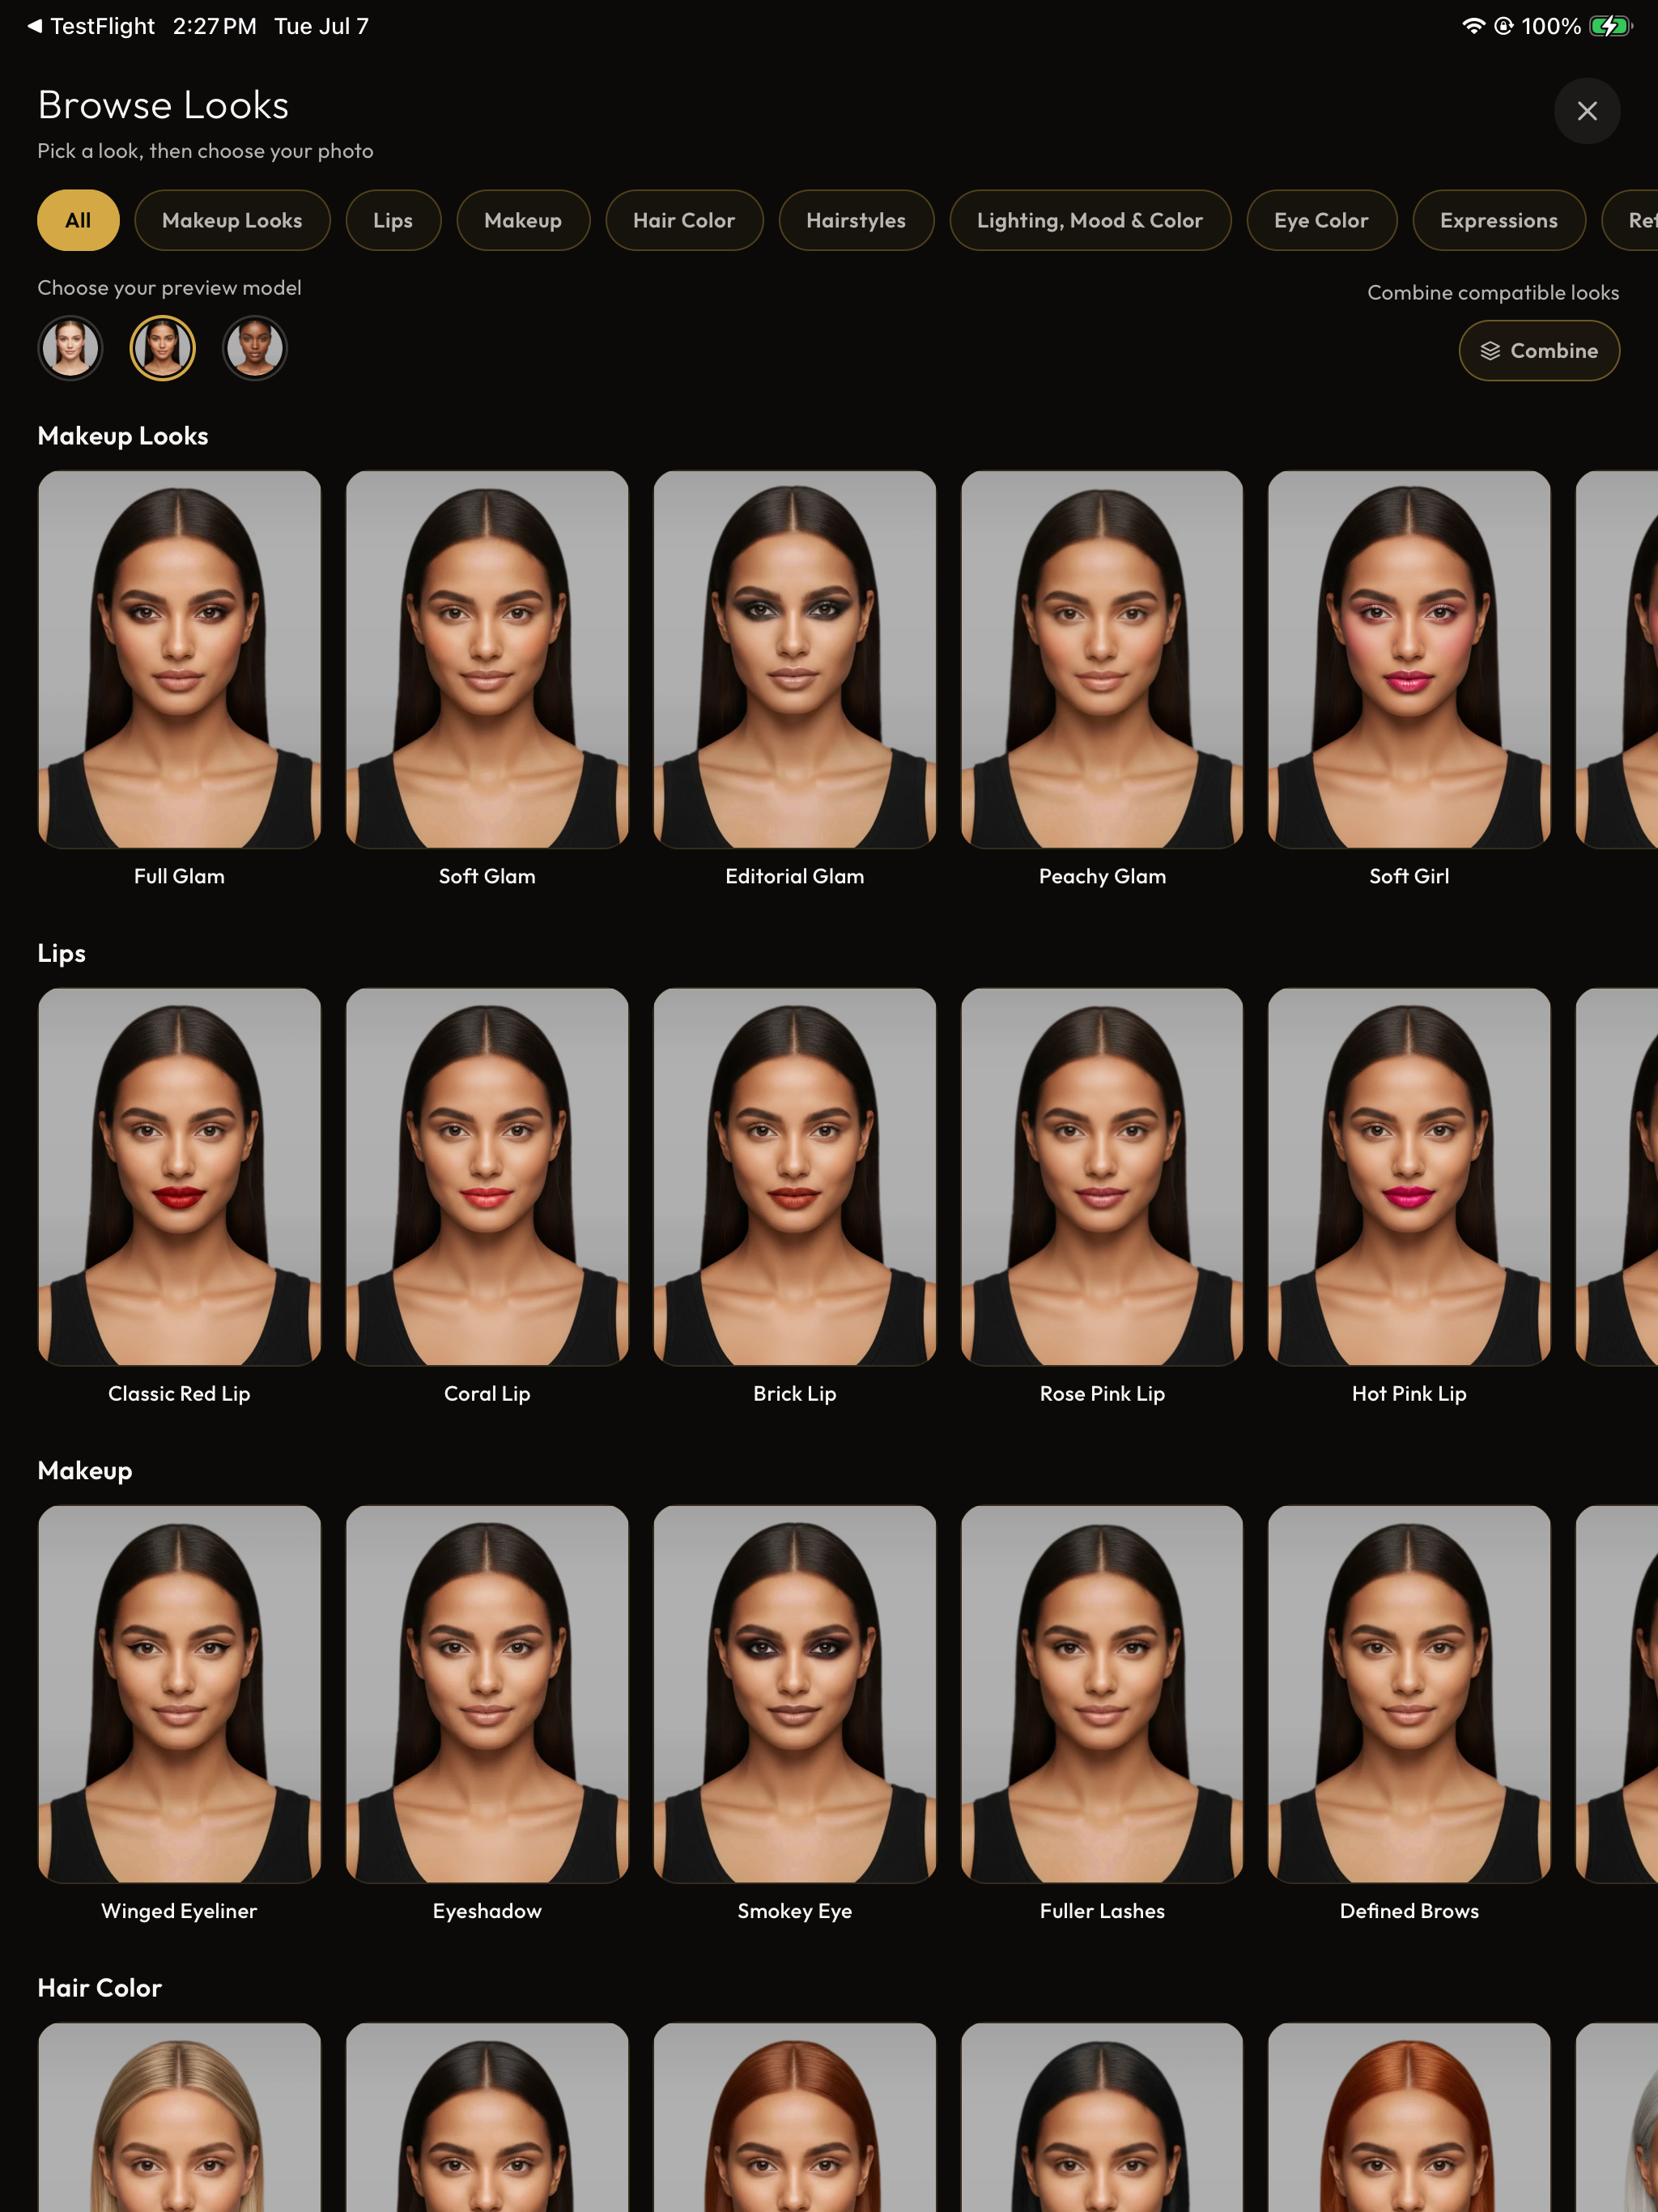Pick the Peachy Glam look
The height and width of the screenshot is (2212, 1658).
1102,660
